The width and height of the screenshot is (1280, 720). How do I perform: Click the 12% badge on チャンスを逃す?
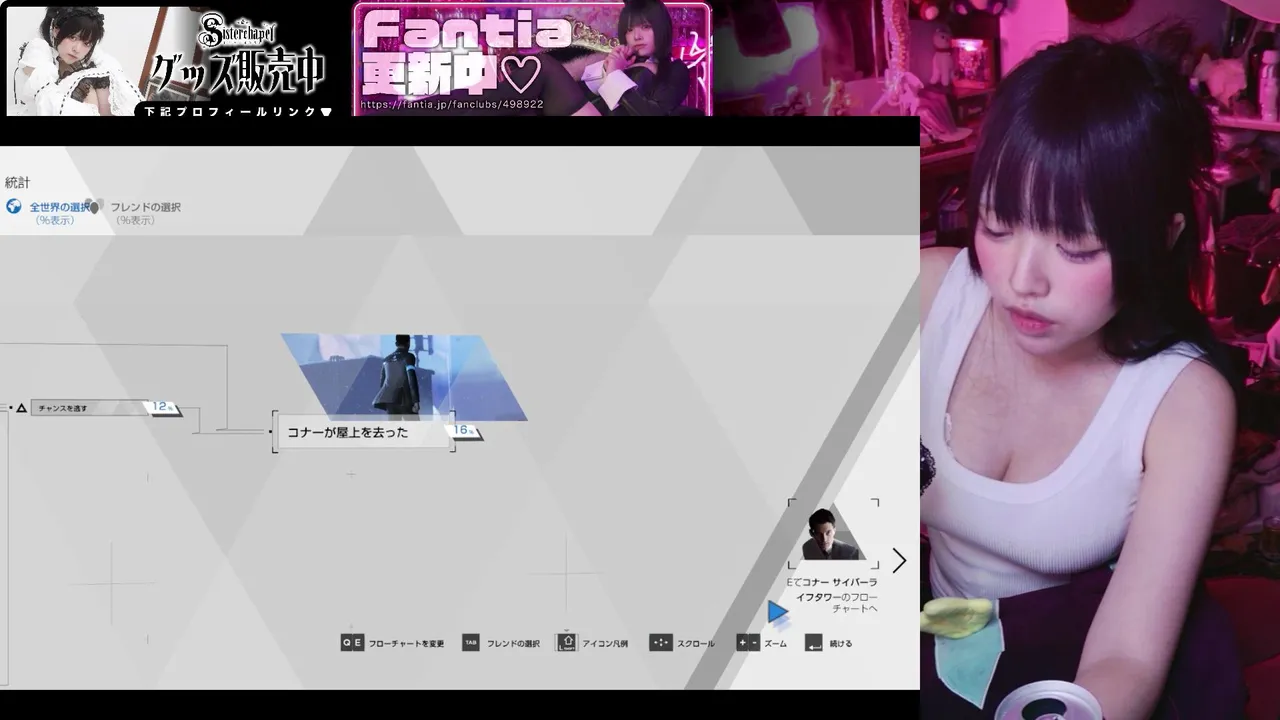(165, 407)
